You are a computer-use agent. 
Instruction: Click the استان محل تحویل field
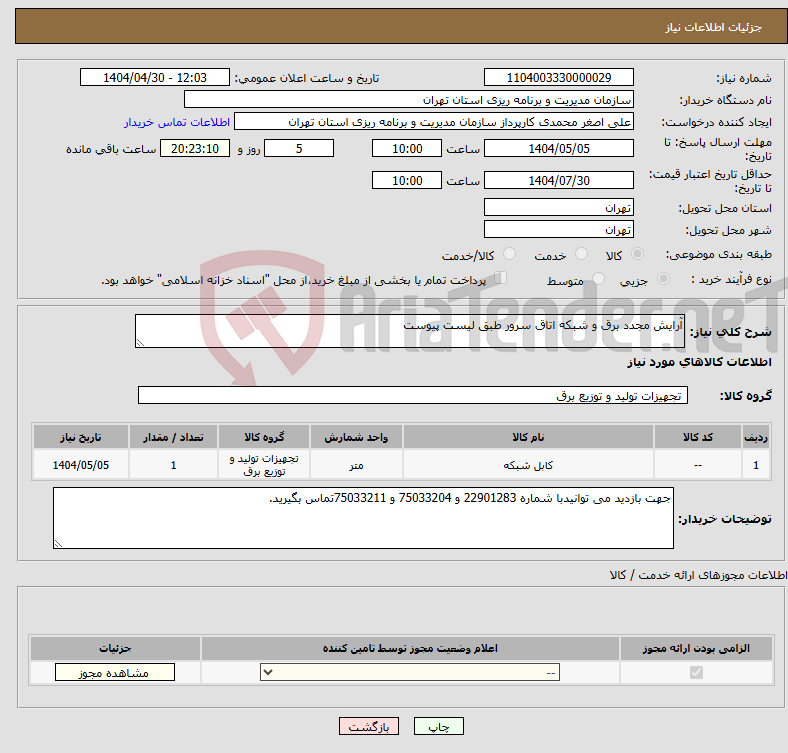pyautogui.click(x=558, y=208)
